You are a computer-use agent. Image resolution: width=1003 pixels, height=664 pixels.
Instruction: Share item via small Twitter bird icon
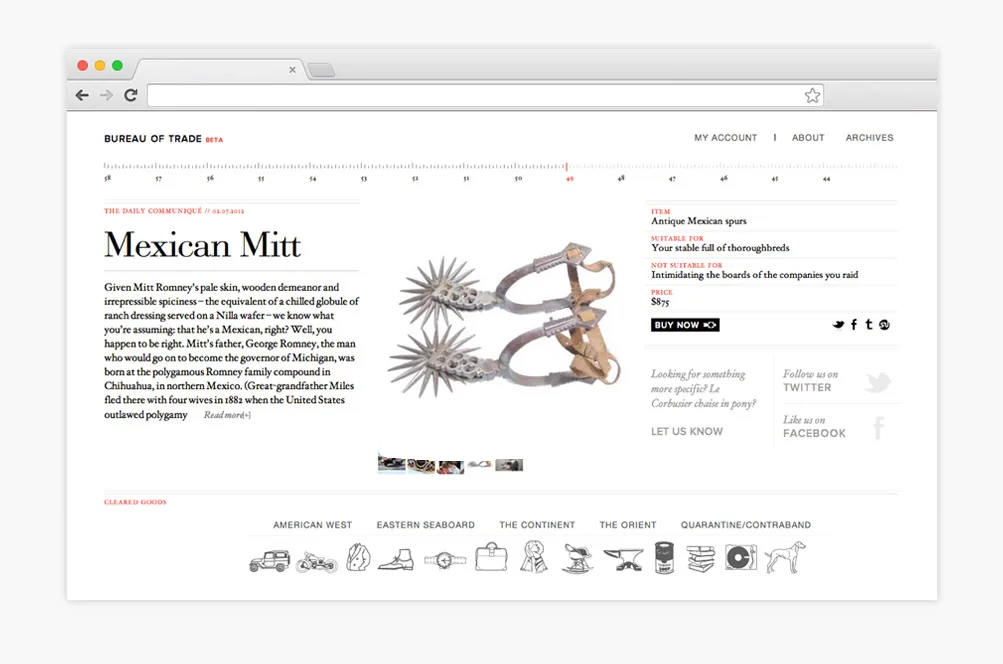click(x=838, y=325)
